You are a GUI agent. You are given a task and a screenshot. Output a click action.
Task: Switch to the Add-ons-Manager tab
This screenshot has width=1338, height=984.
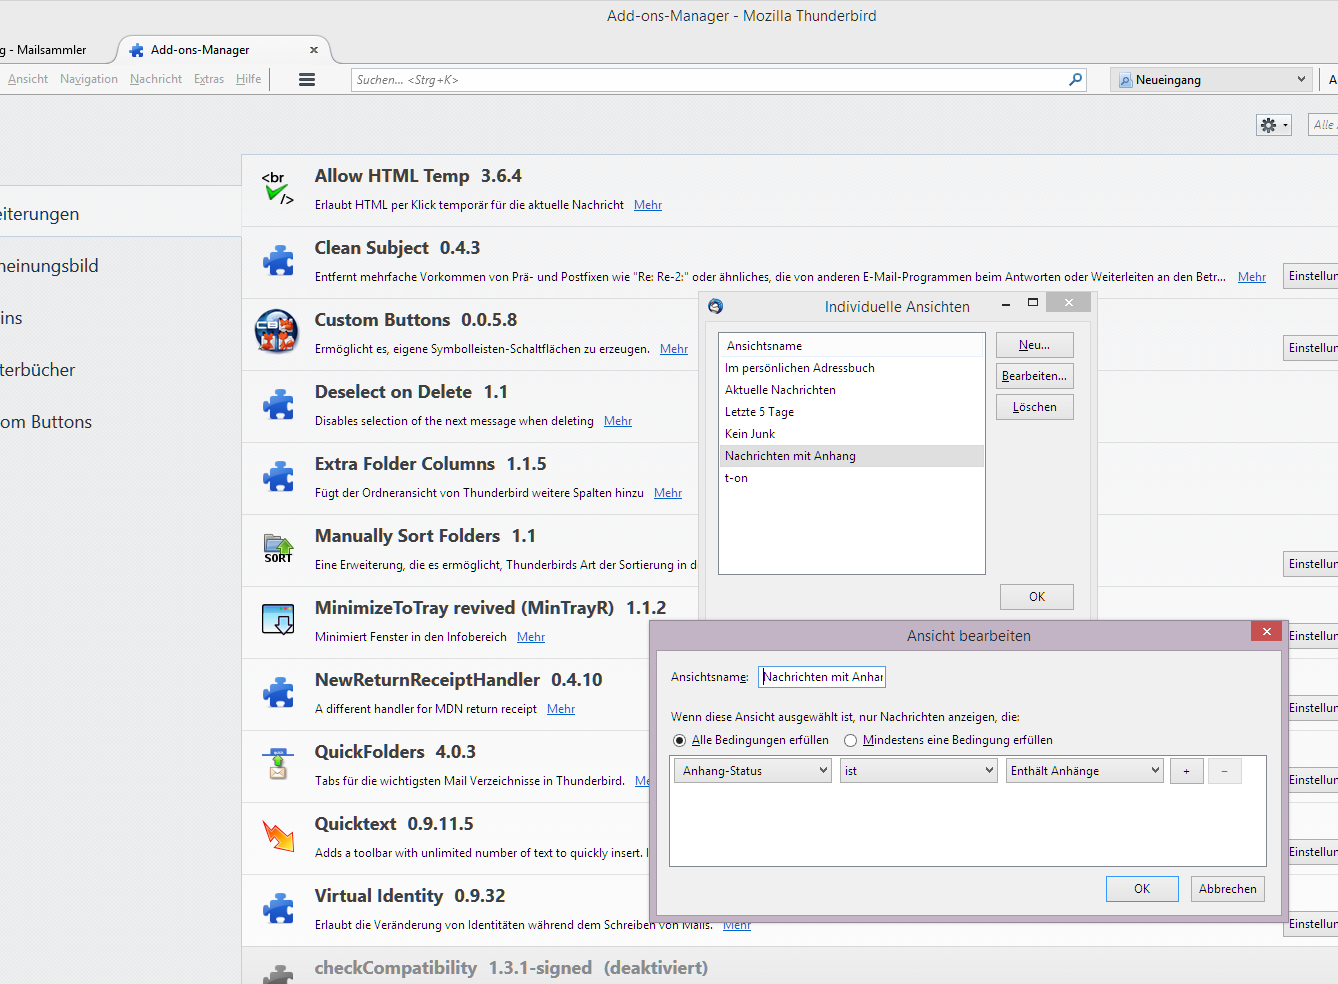coord(200,50)
